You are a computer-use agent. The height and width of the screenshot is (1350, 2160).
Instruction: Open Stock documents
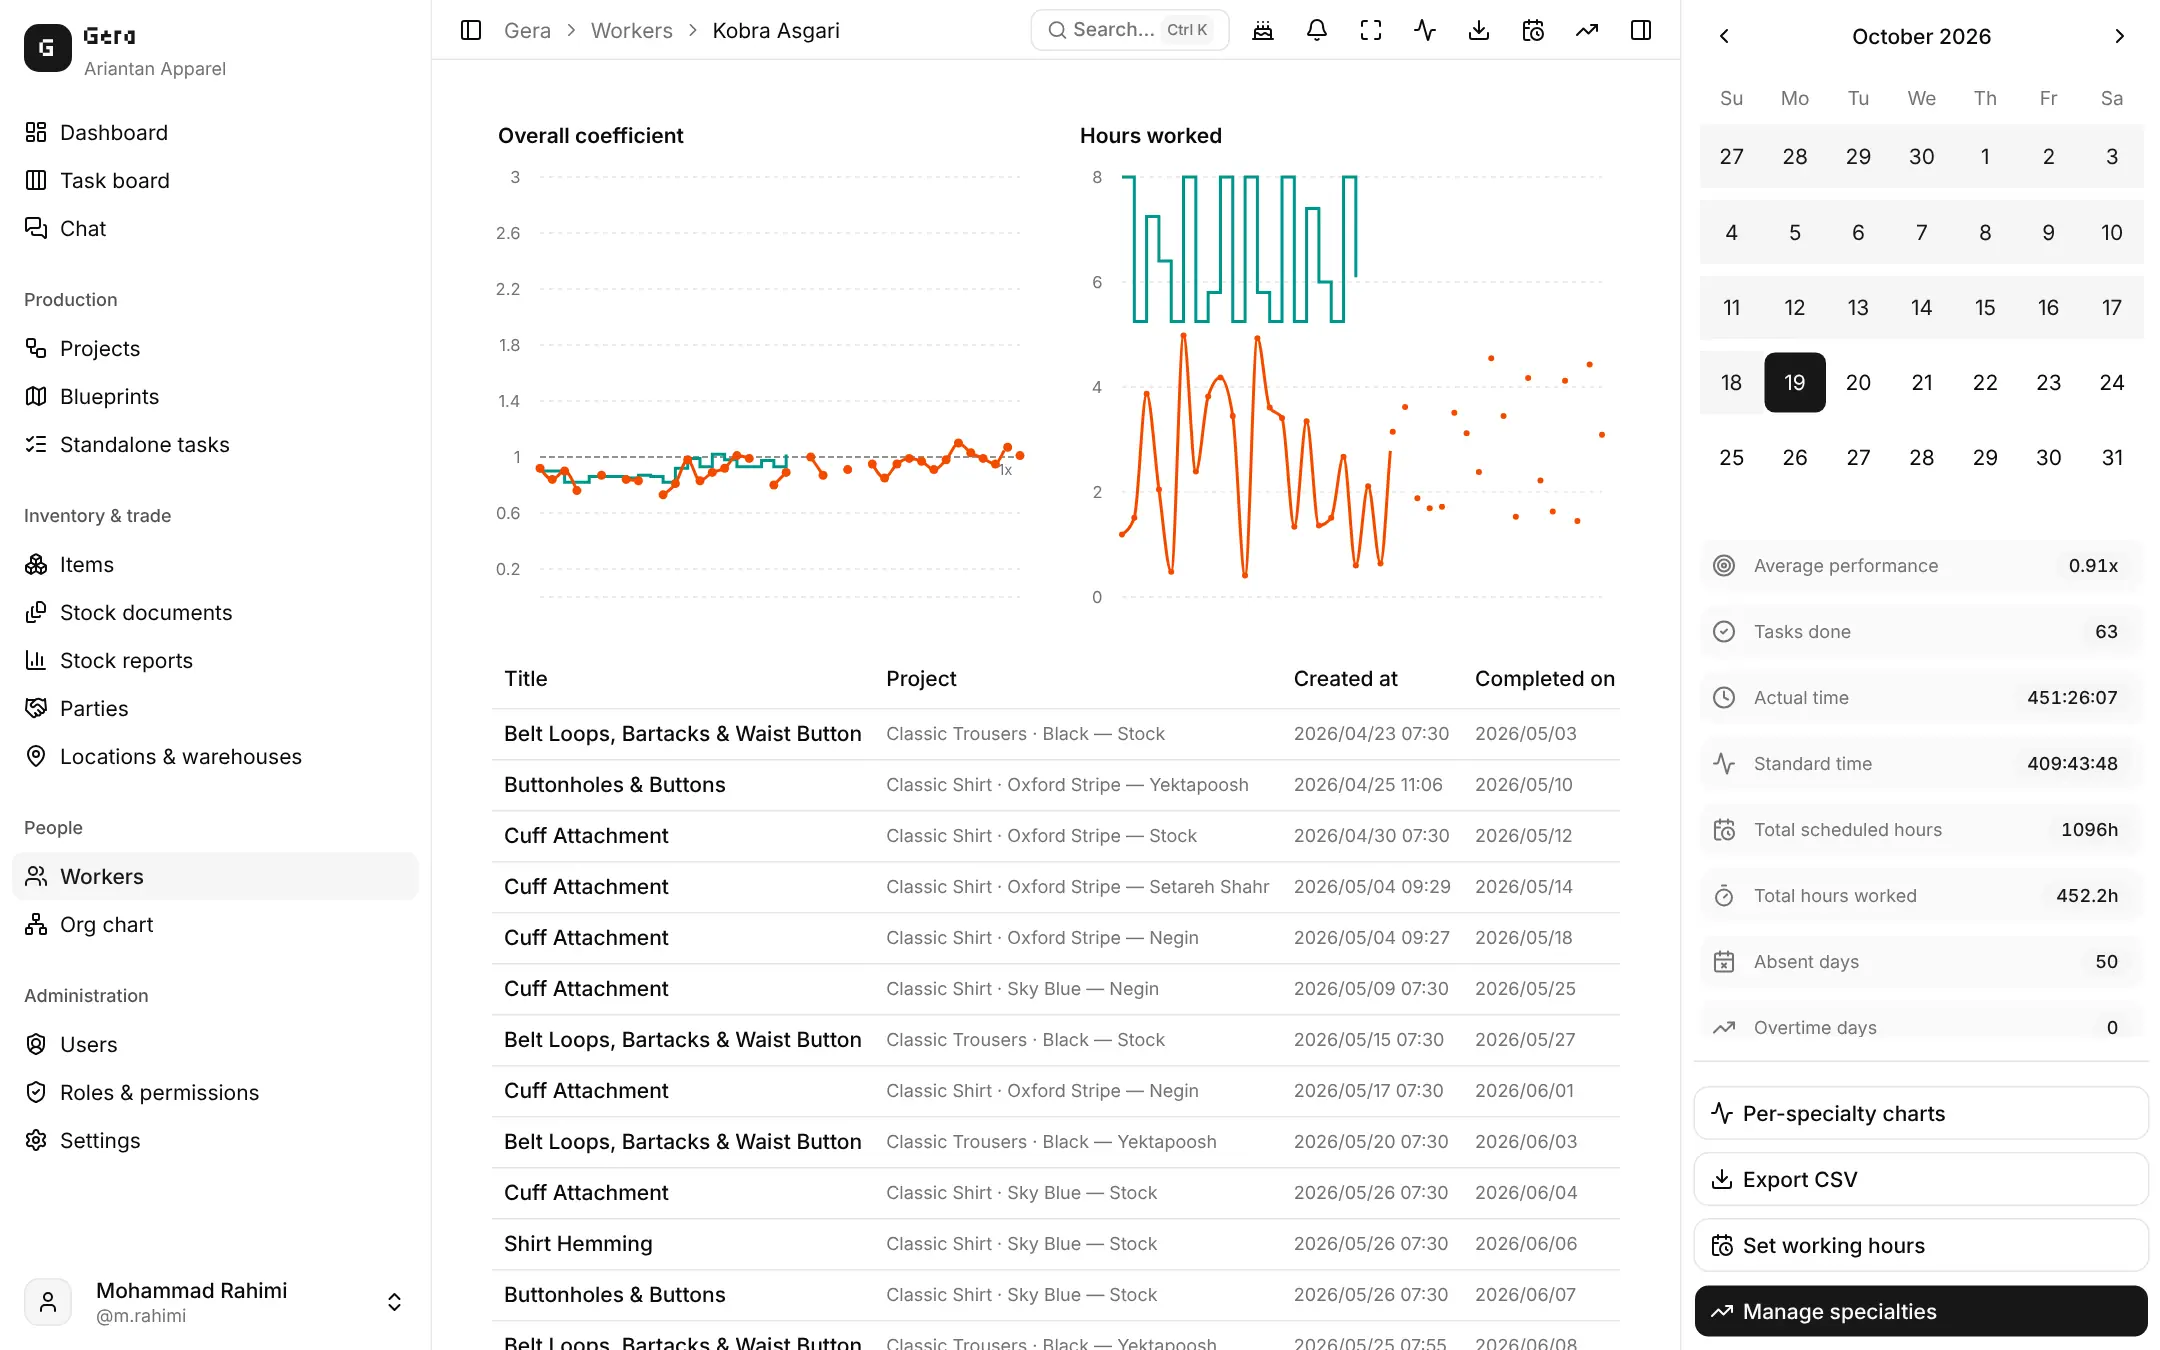[x=215, y=612]
